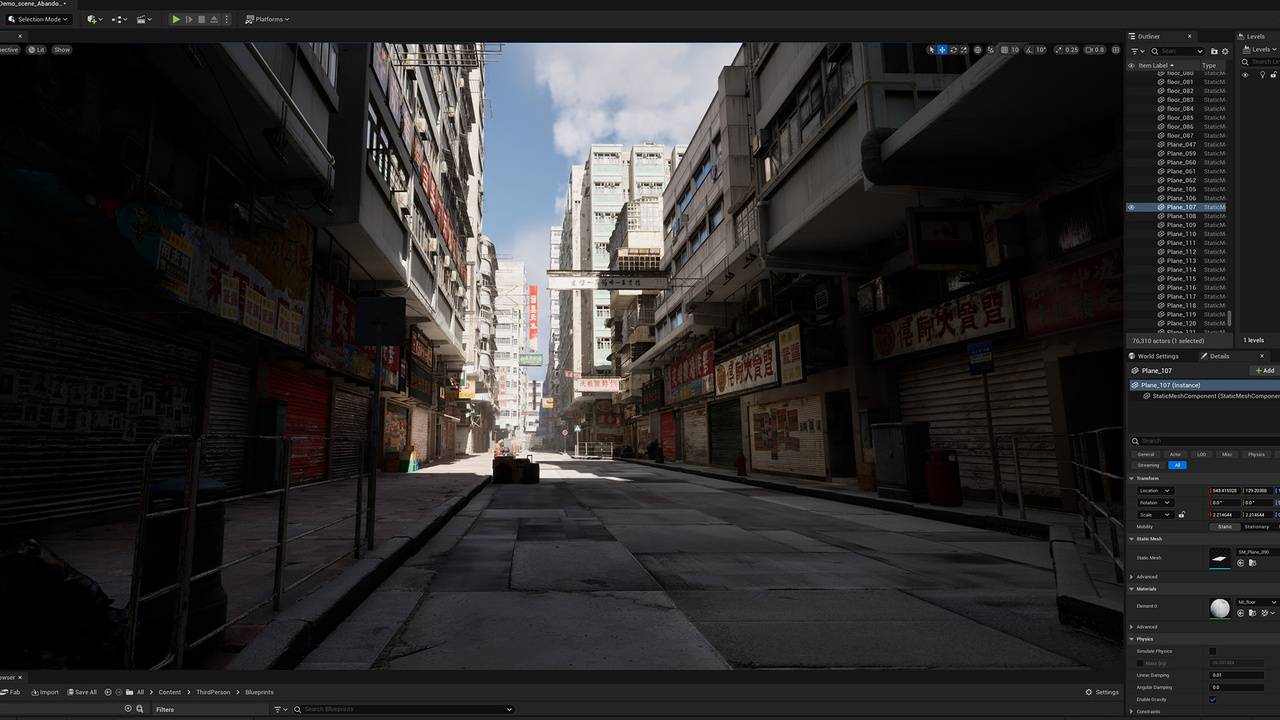Image resolution: width=1280 pixels, height=720 pixels.
Task: Toggle visibility eye for Plane_107
Action: tap(1132, 207)
